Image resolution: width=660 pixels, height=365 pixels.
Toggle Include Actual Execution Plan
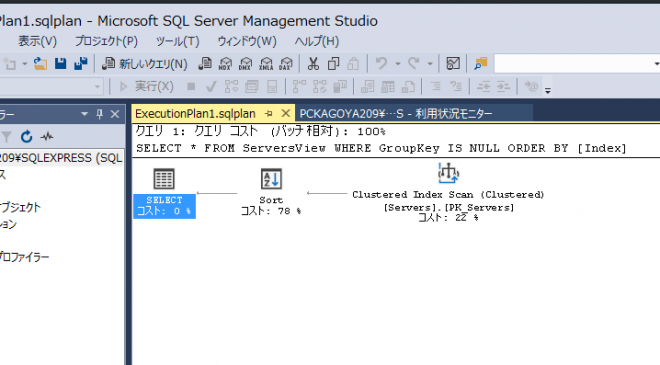pyautogui.click(x=299, y=87)
